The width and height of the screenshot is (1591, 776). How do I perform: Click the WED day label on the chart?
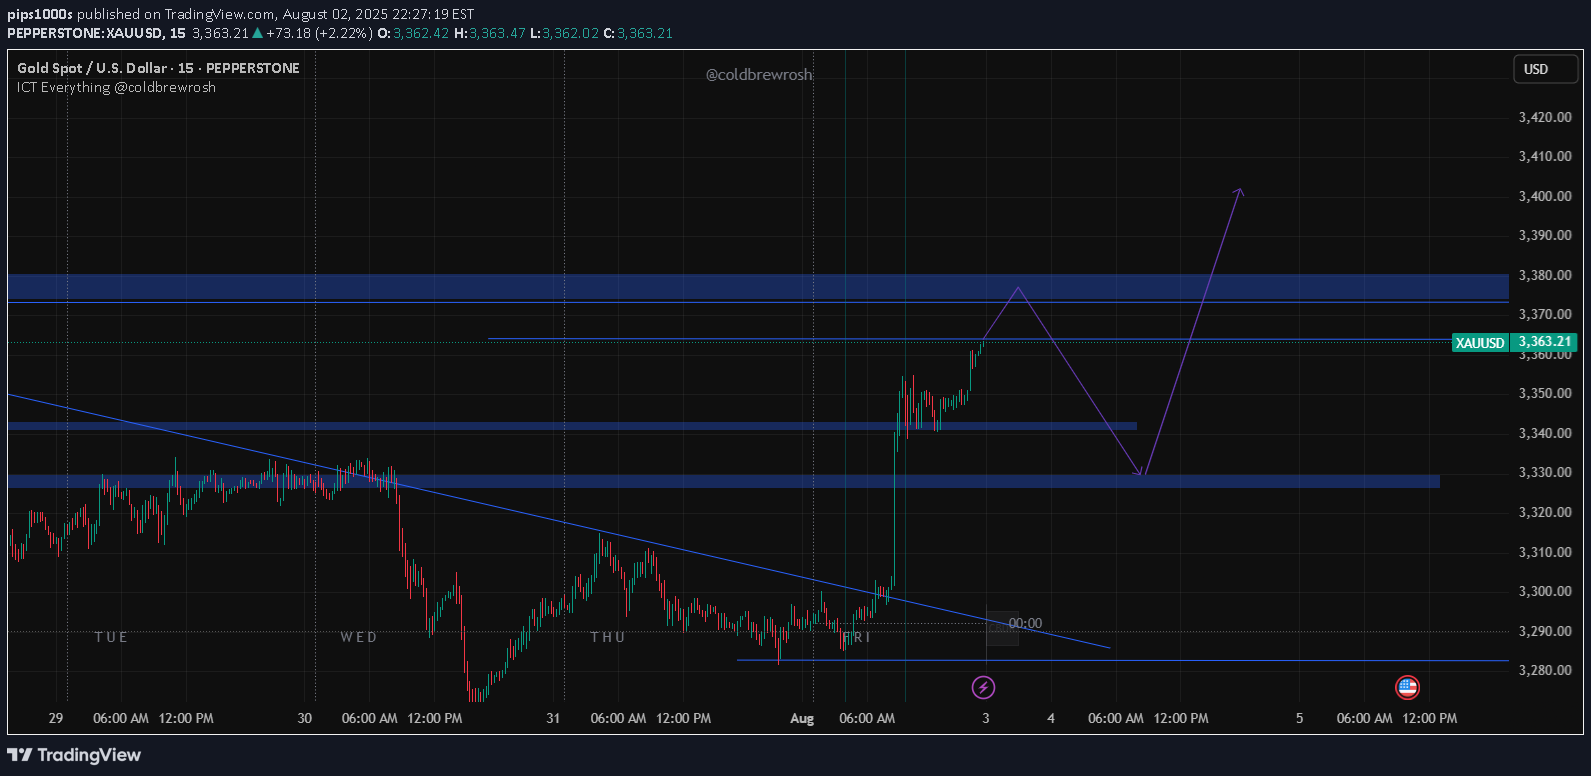coord(359,637)
